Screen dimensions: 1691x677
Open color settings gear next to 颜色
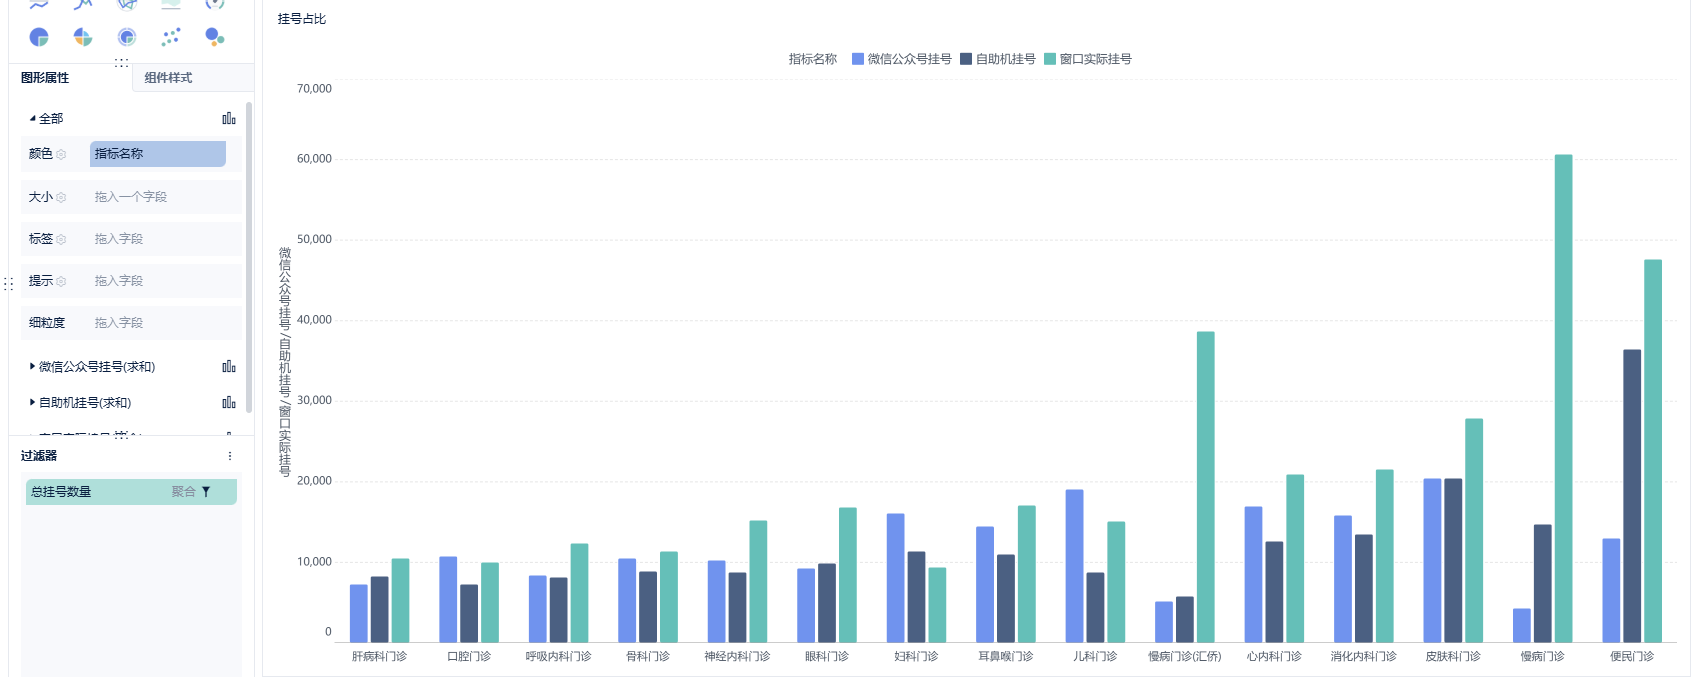tap(61, 154)
